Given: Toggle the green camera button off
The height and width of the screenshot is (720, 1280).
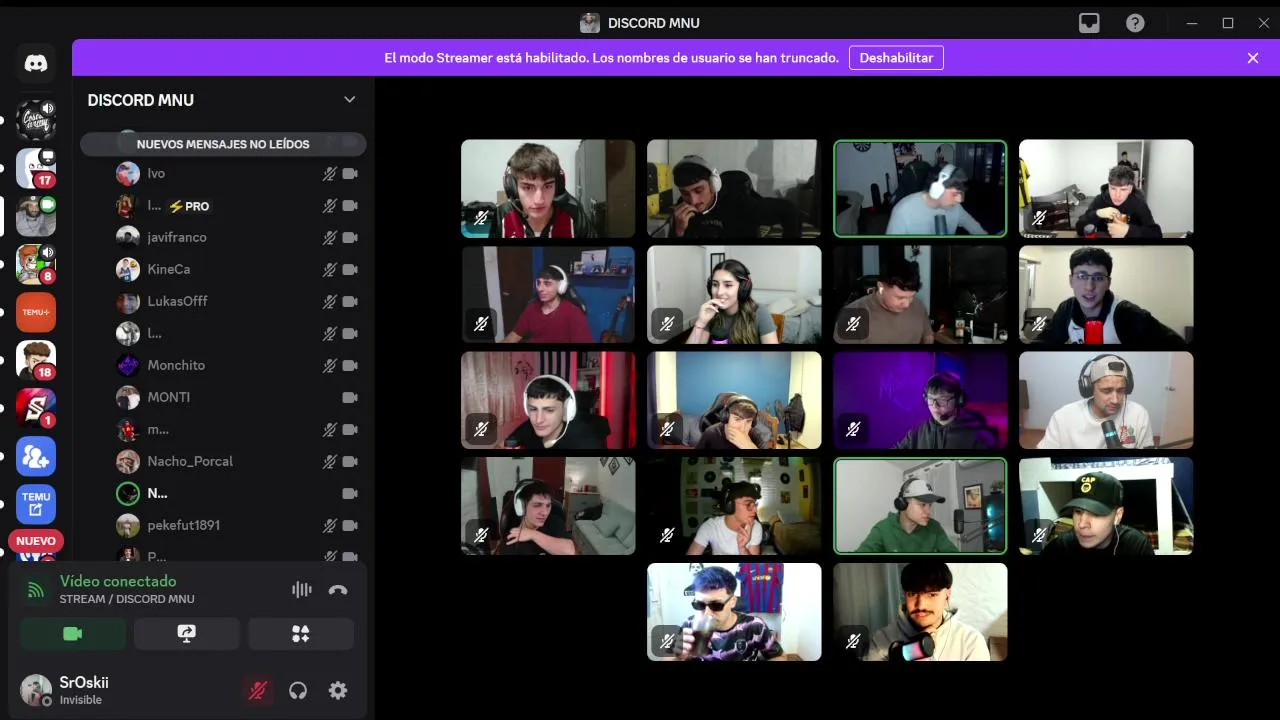Looking at the screenshot, I should point(73,634).
